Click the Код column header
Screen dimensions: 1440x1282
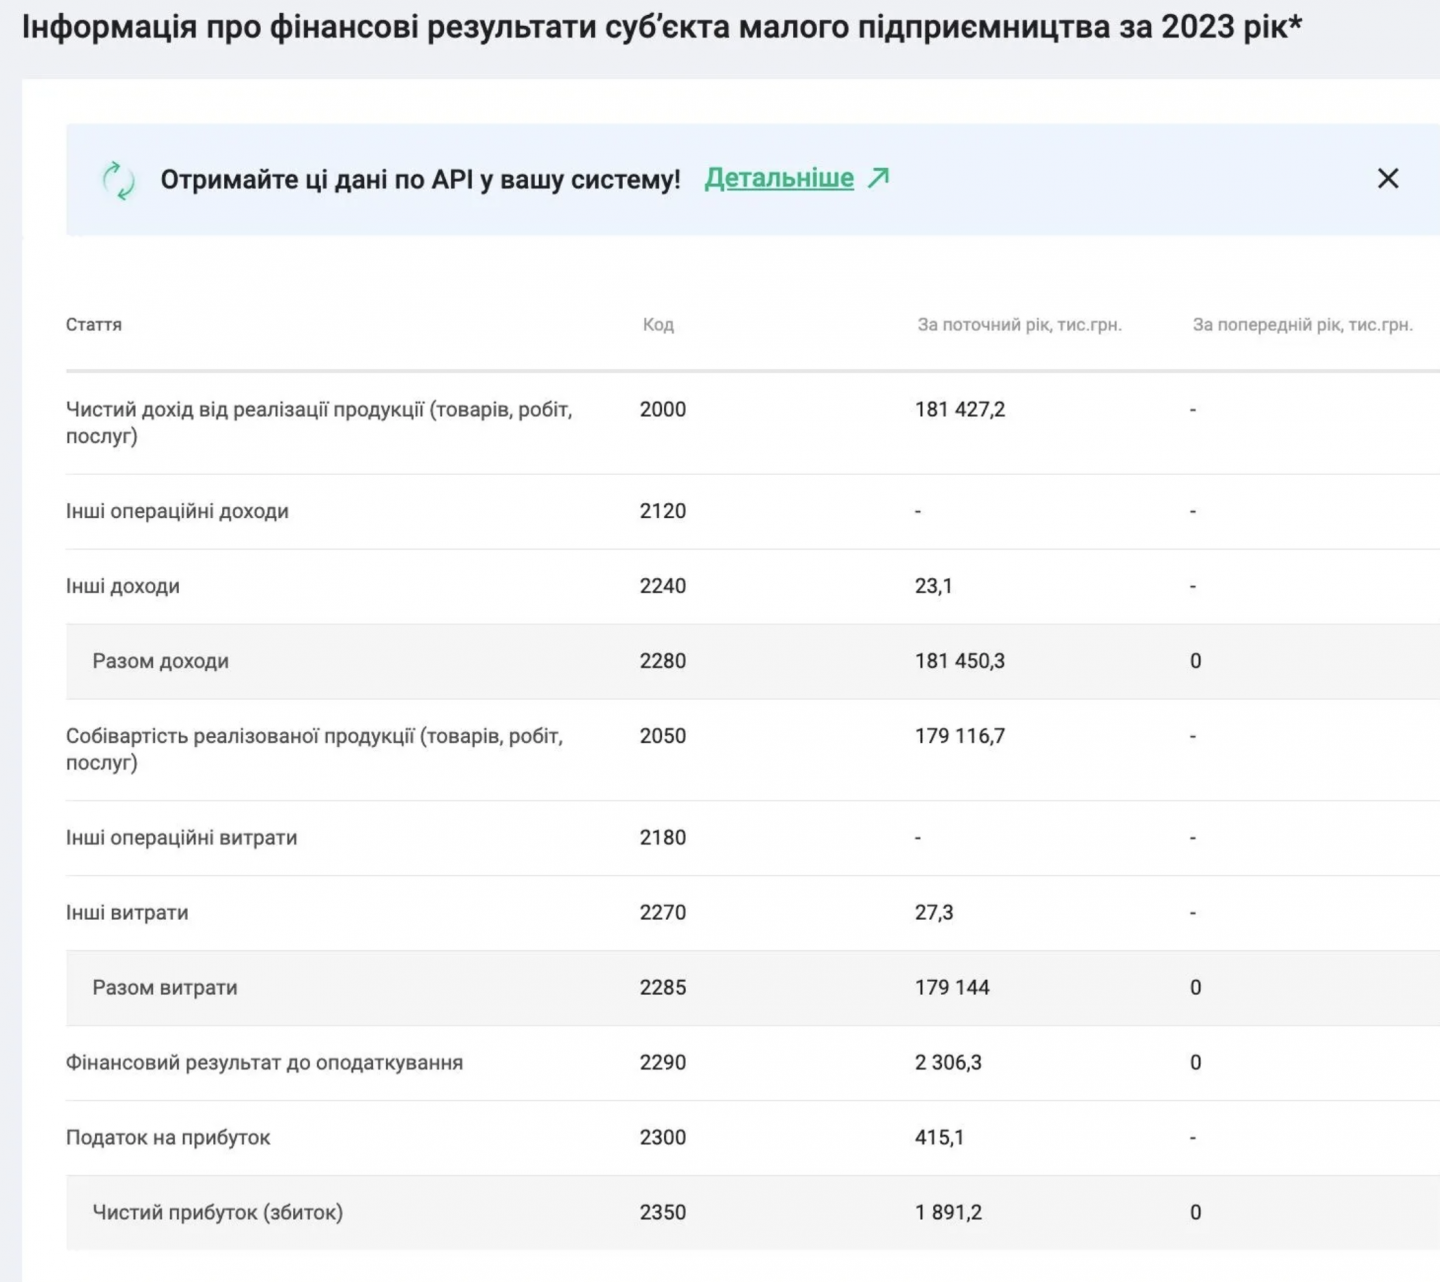coord(658,325)
